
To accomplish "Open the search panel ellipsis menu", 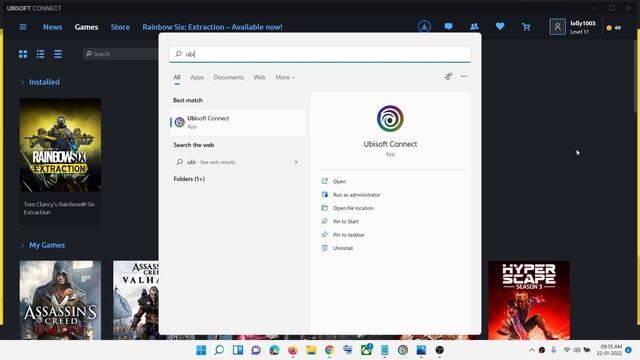I will point(464,76).
